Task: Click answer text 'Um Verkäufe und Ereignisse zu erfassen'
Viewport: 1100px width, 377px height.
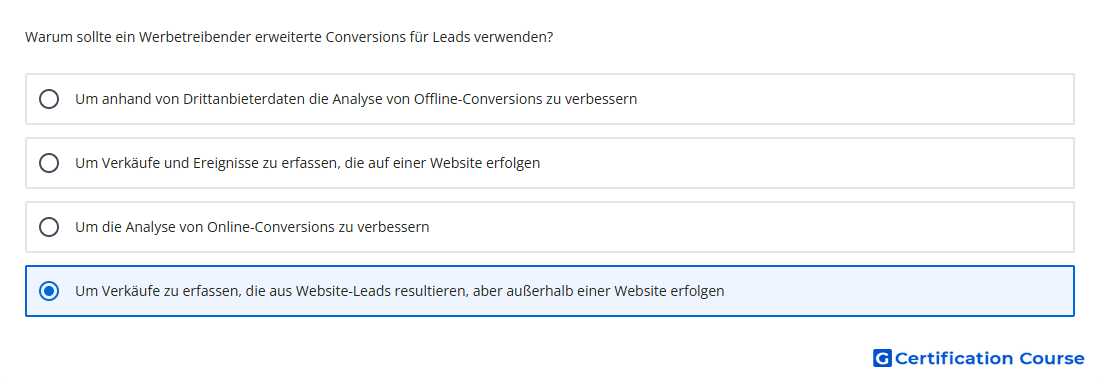Action: (307, 163)
